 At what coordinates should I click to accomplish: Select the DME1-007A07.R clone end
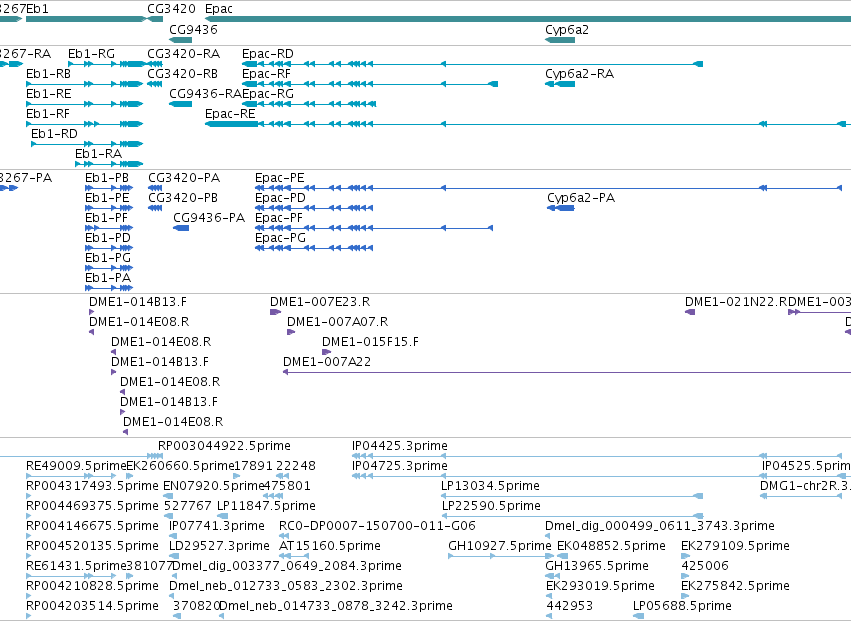click(291, 332)
